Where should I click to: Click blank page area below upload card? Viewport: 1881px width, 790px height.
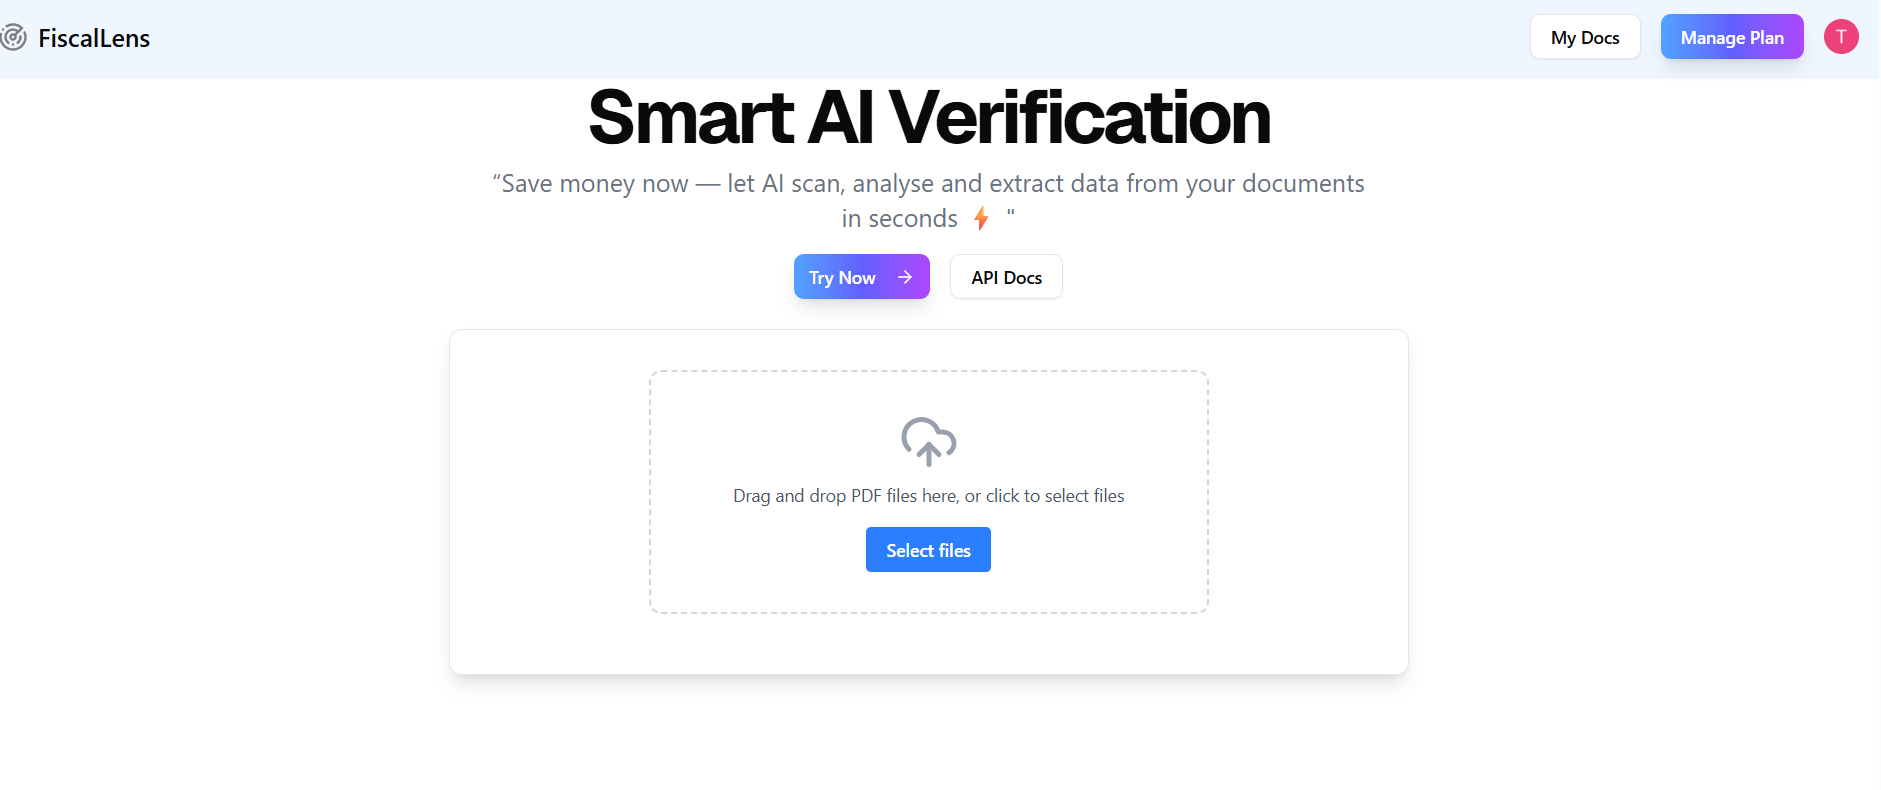click(929, 735)
